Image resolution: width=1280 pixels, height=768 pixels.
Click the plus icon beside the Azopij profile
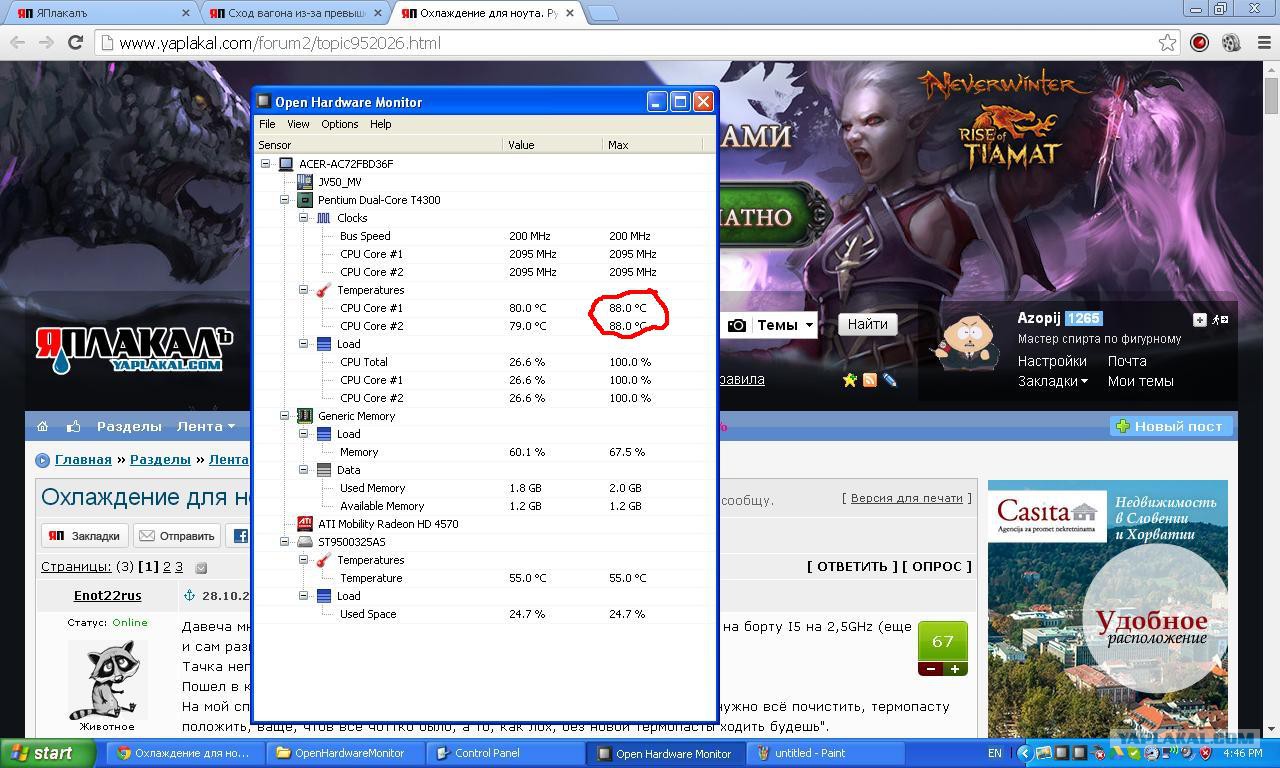[1200, 320]
